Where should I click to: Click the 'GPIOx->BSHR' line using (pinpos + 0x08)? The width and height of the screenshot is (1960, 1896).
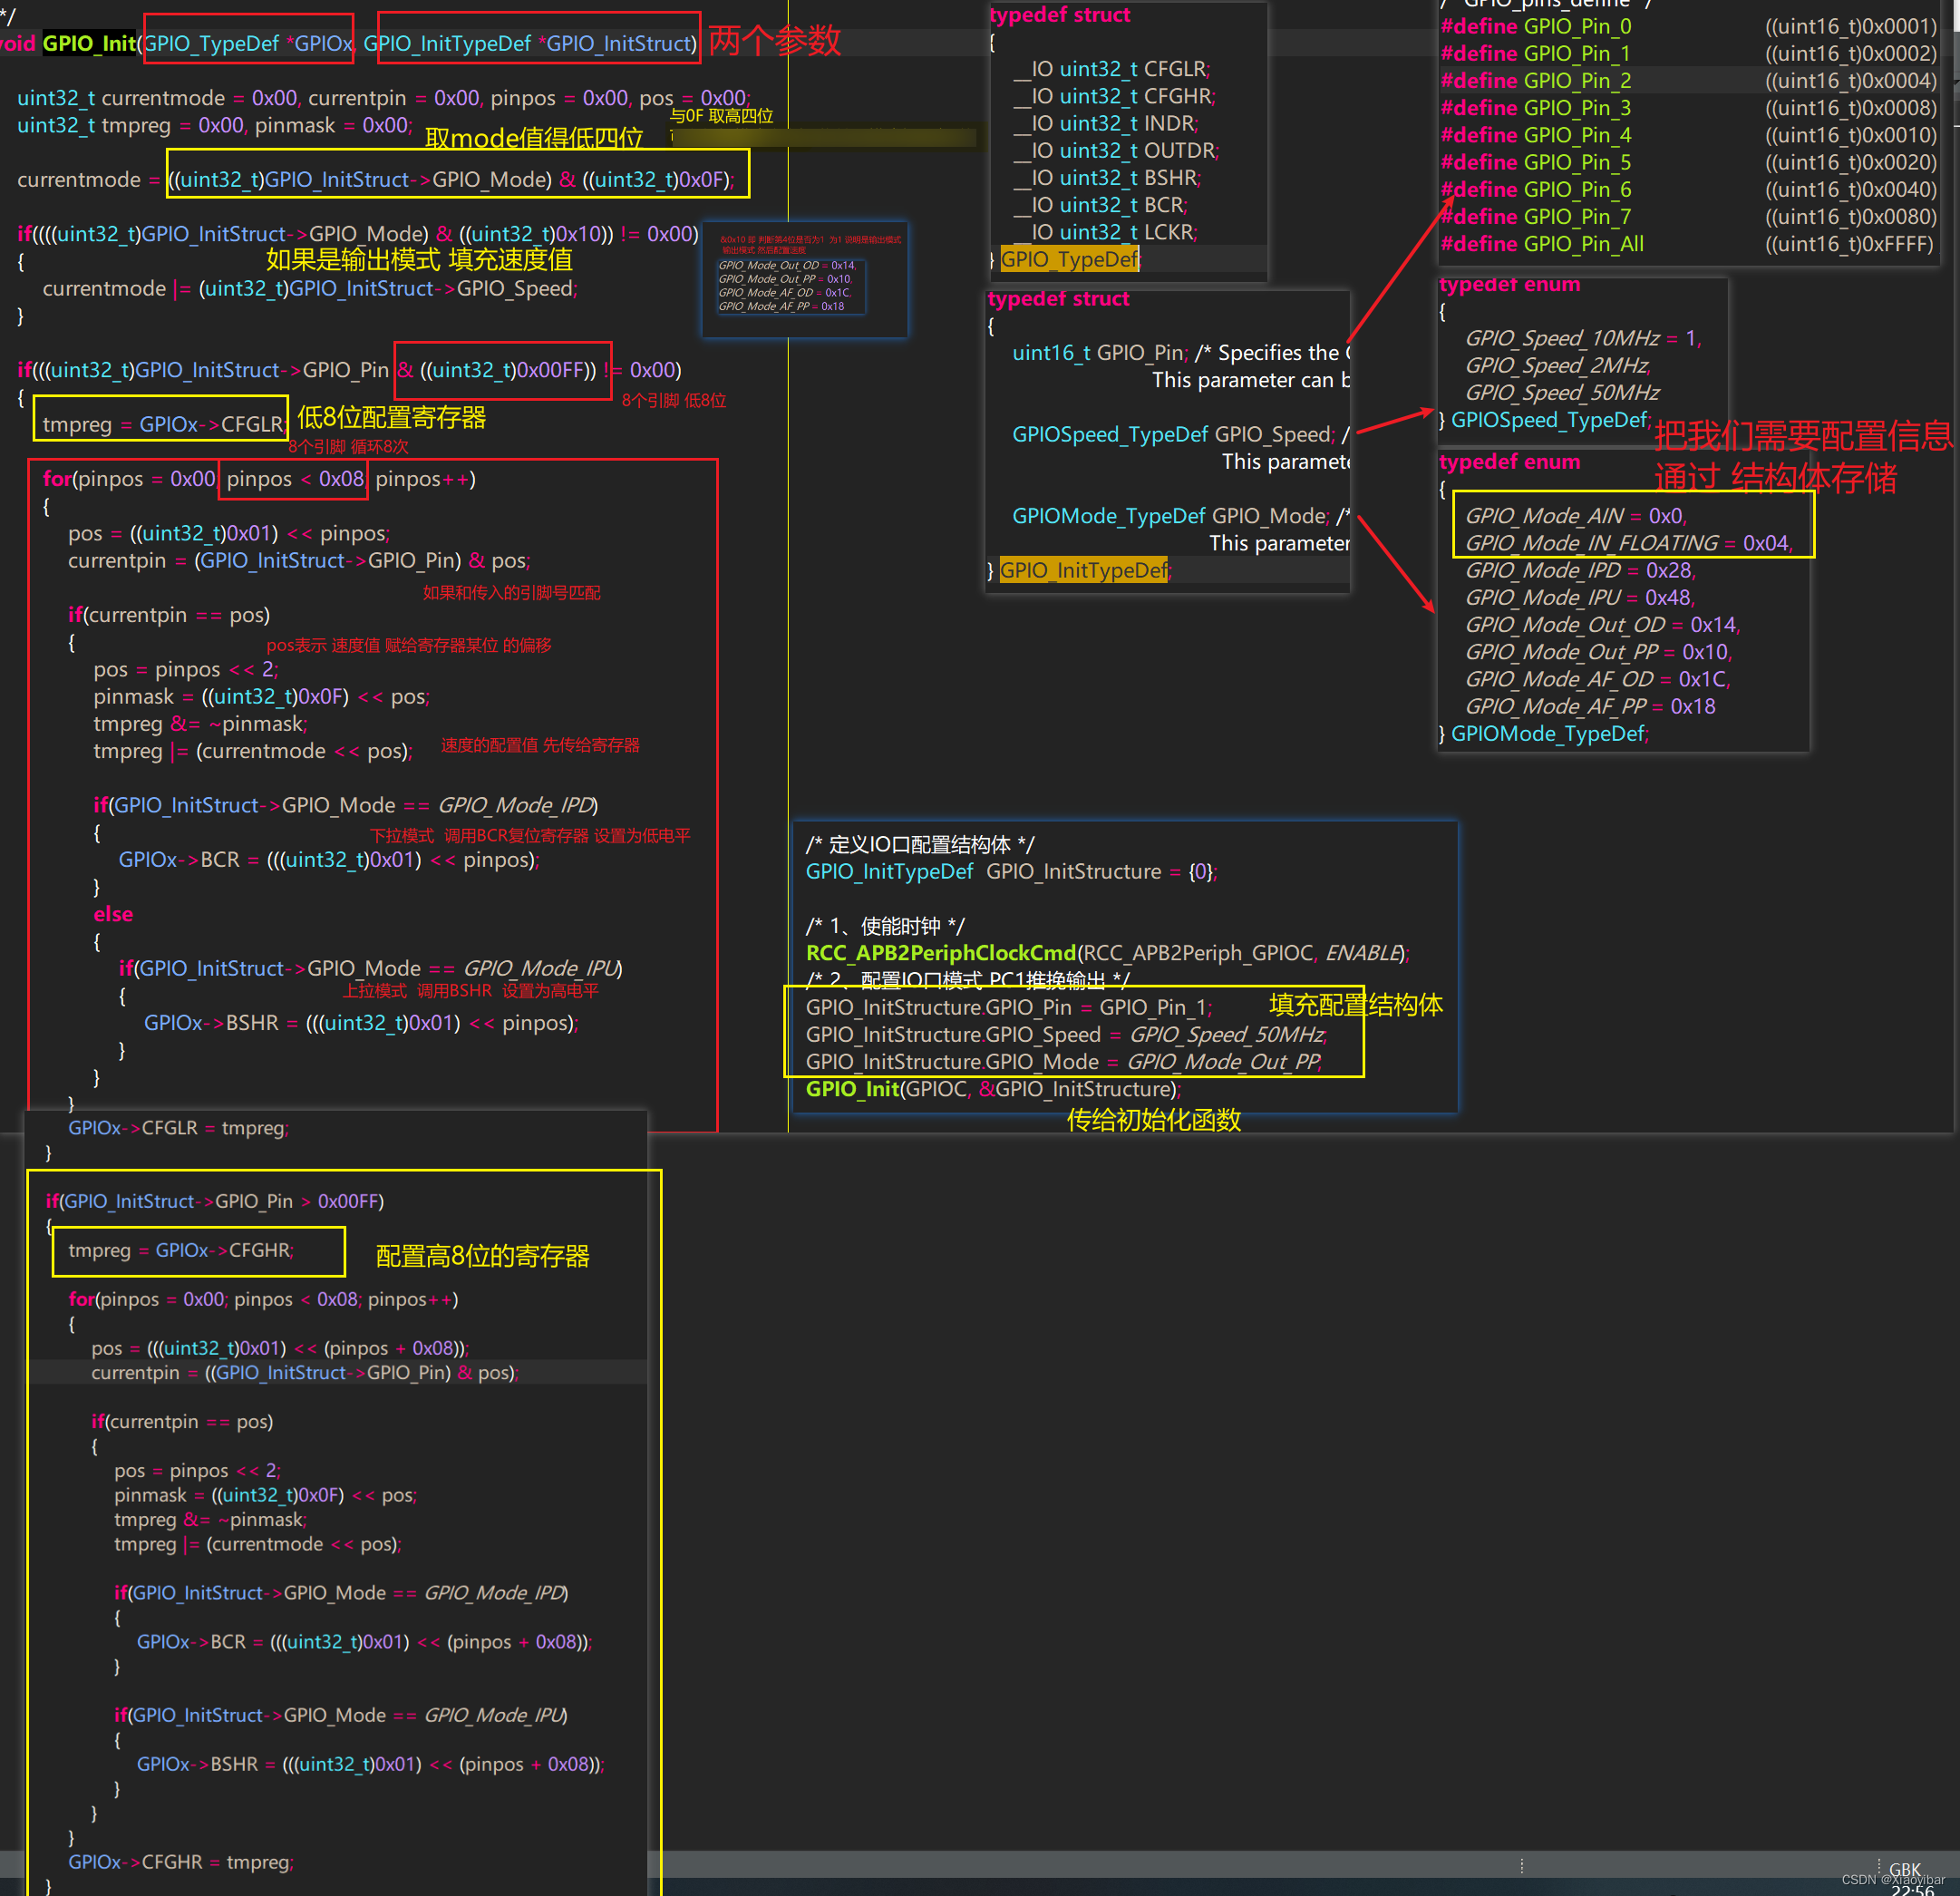(x=370, y=1764)
